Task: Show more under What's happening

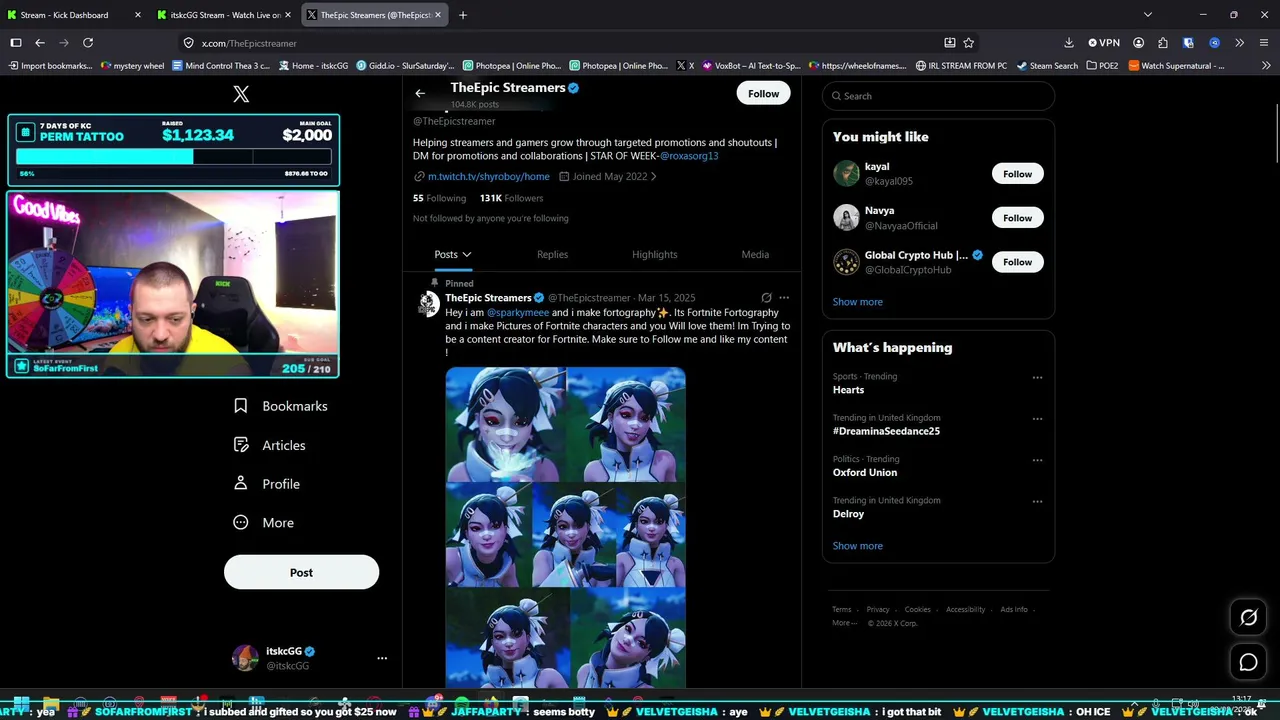Action: [x=857, y=546]
